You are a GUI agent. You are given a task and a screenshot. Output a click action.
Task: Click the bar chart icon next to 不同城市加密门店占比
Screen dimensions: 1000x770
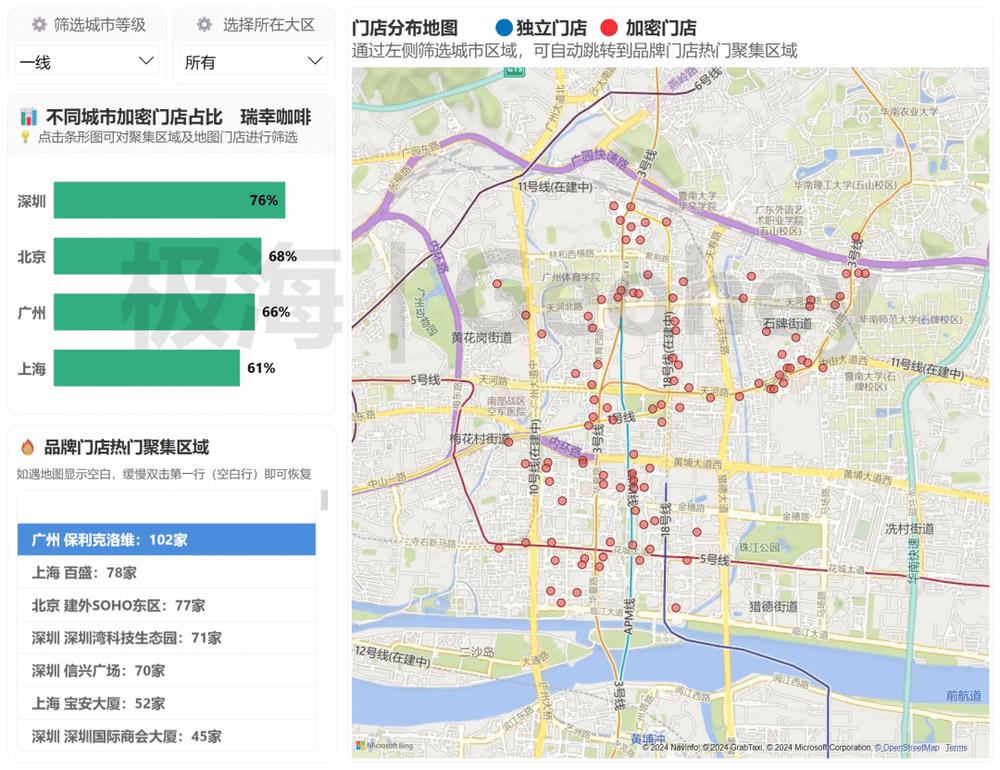click(29, 117)
